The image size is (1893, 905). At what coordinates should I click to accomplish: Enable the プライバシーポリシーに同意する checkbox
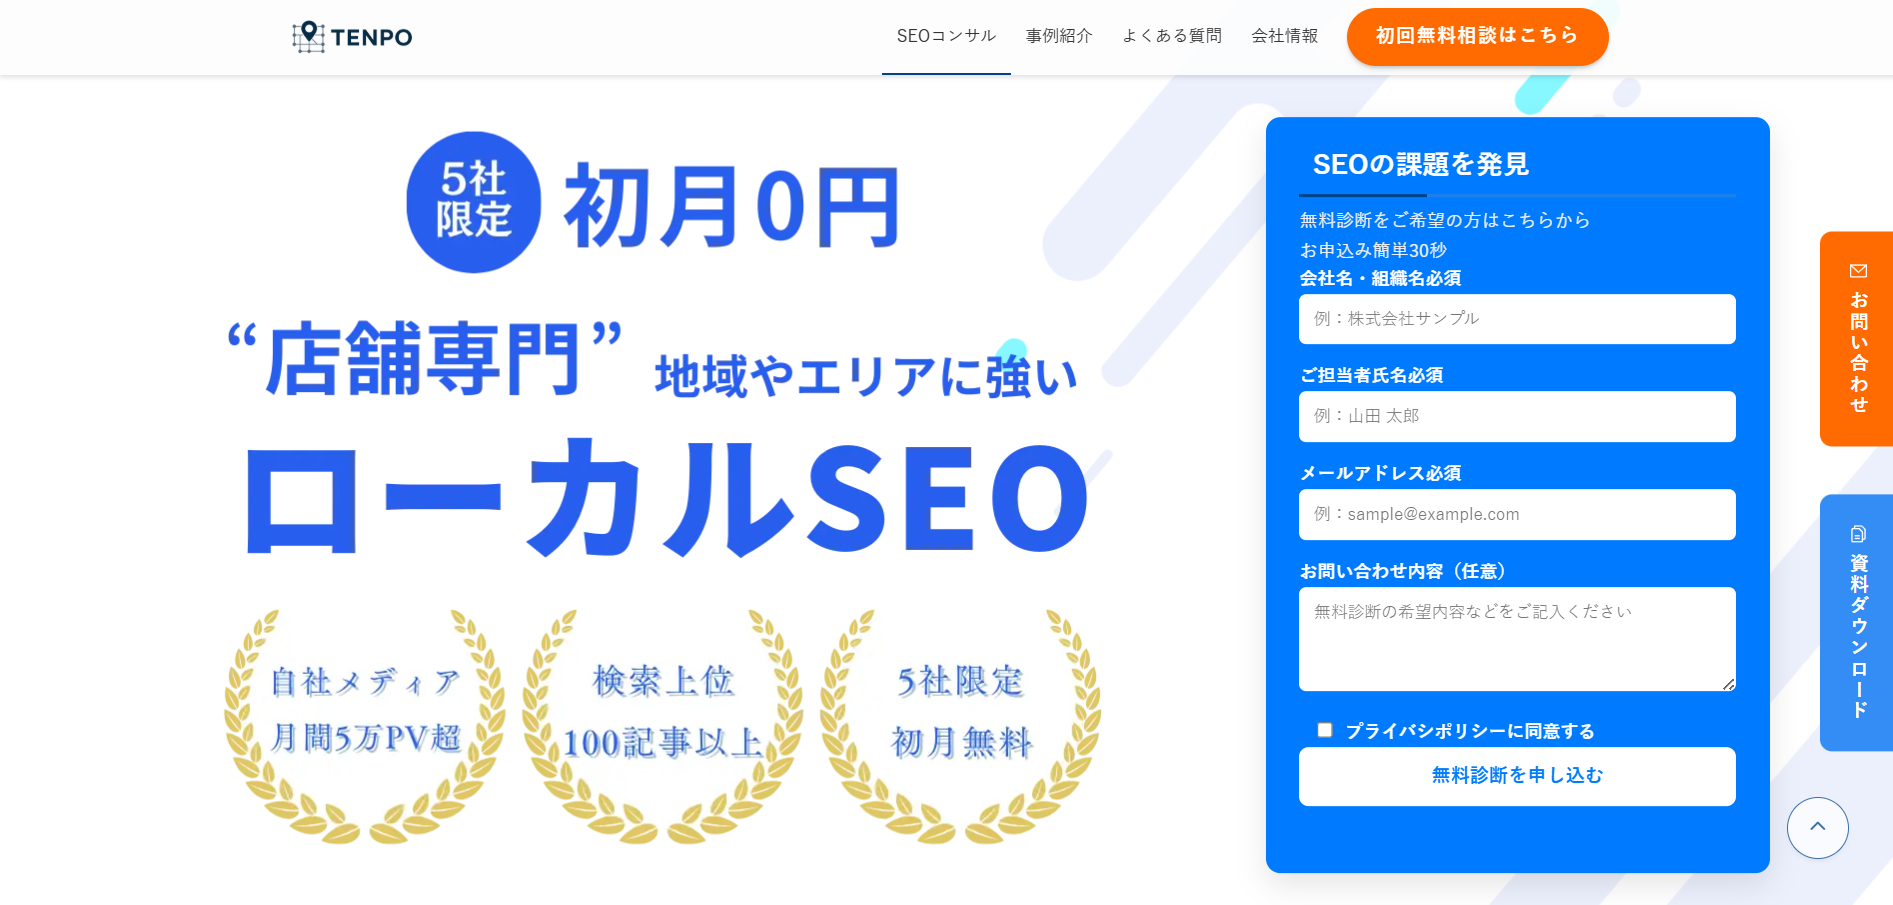[1325, 730]
